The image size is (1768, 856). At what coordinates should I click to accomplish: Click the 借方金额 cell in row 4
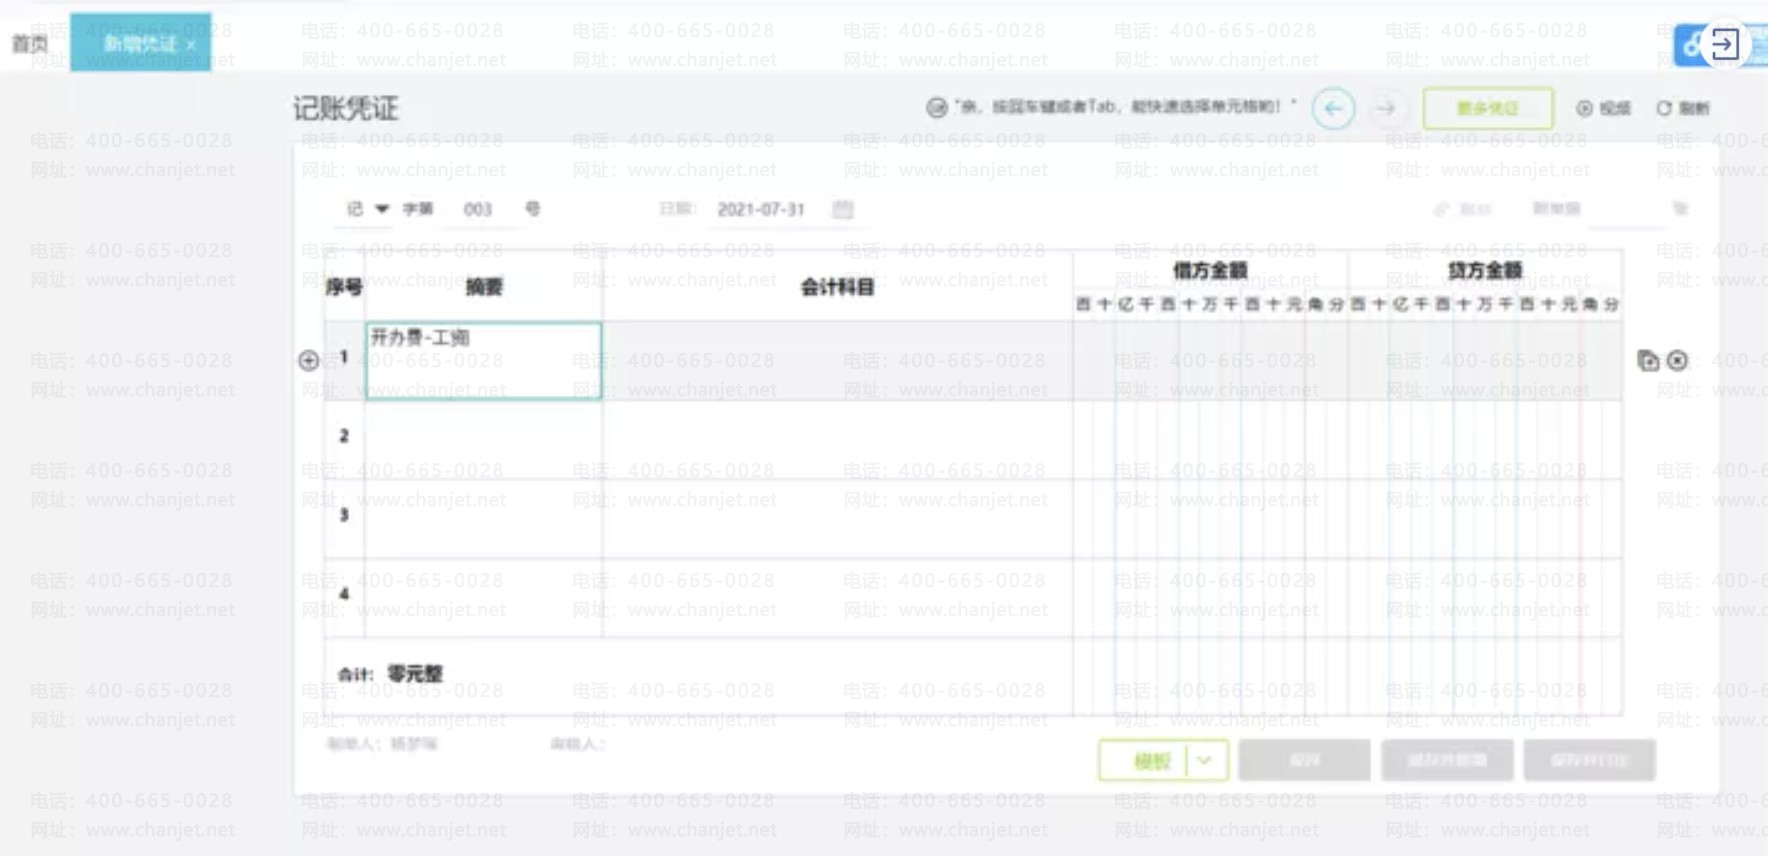1210,598
